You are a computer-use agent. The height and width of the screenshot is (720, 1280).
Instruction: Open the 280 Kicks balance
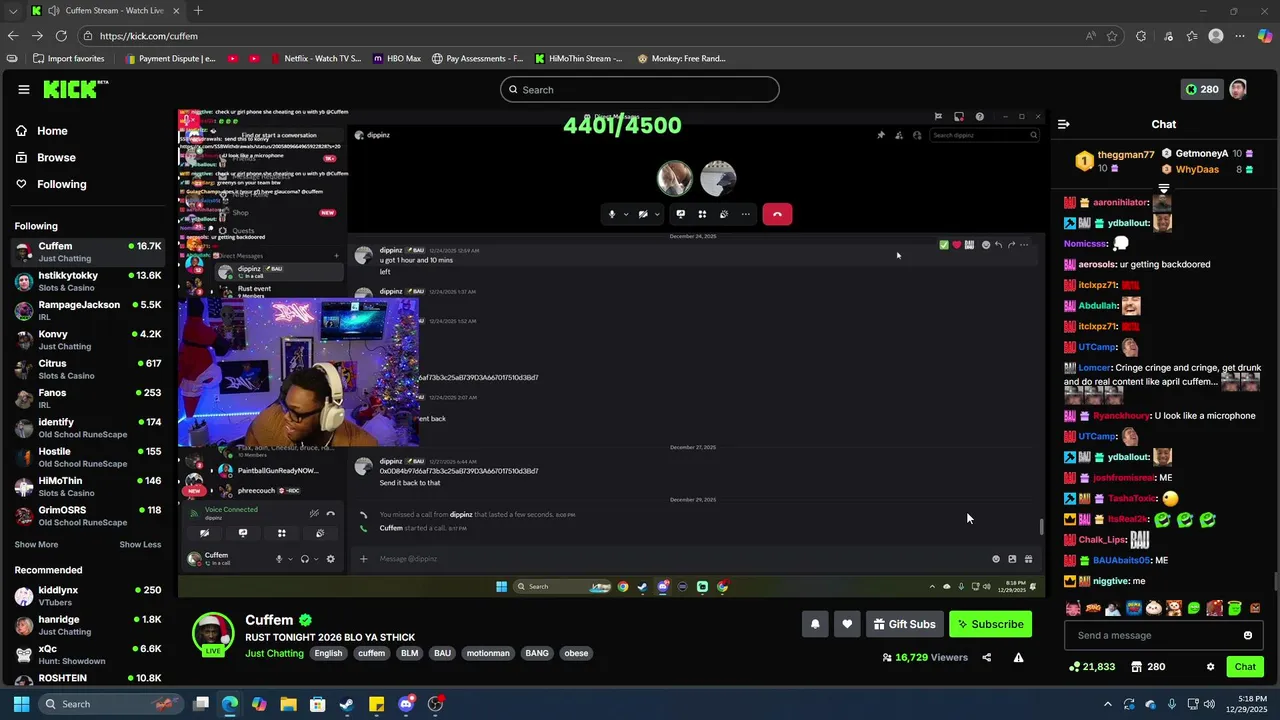click(x=1202, y=89)
